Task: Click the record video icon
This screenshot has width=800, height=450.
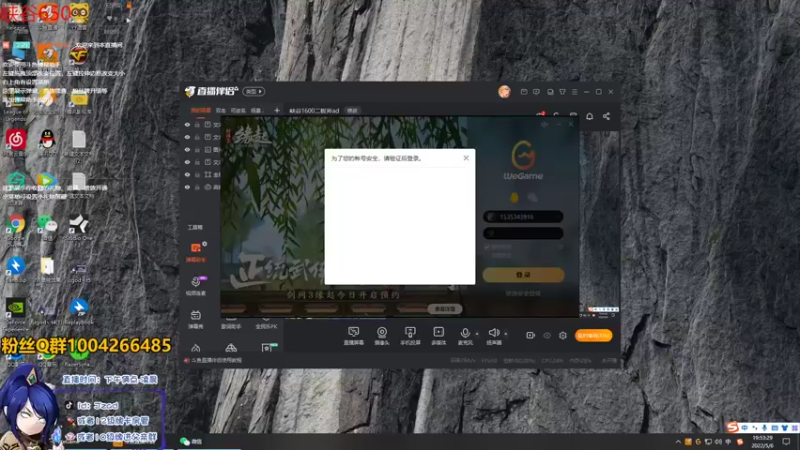Action: point(531,335)
